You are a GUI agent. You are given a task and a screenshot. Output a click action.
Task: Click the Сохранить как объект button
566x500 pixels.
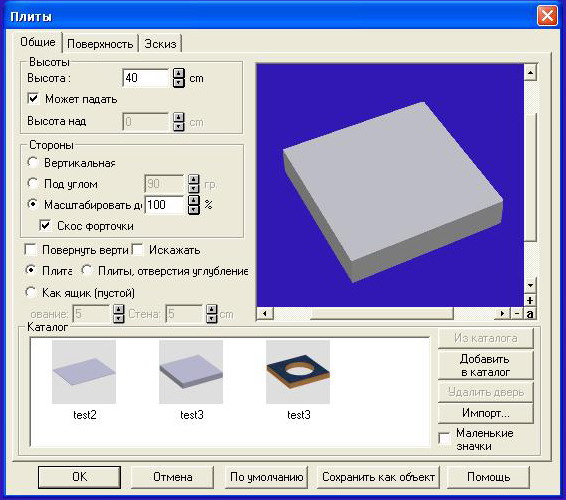click(378, 477)
